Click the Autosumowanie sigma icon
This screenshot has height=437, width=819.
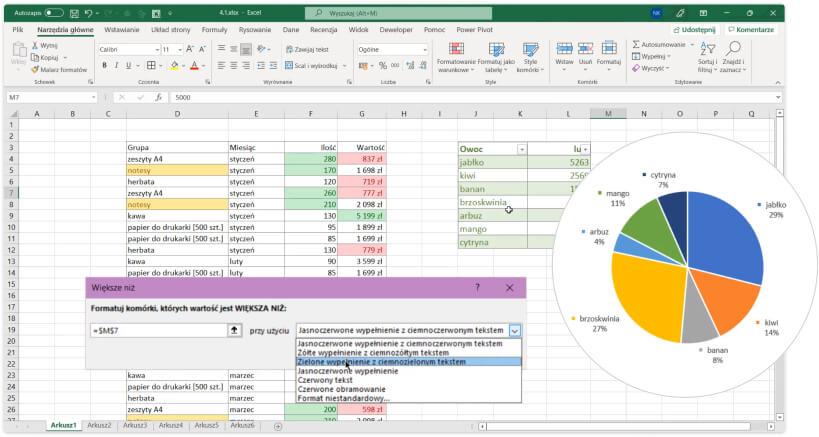click(636, 45)
